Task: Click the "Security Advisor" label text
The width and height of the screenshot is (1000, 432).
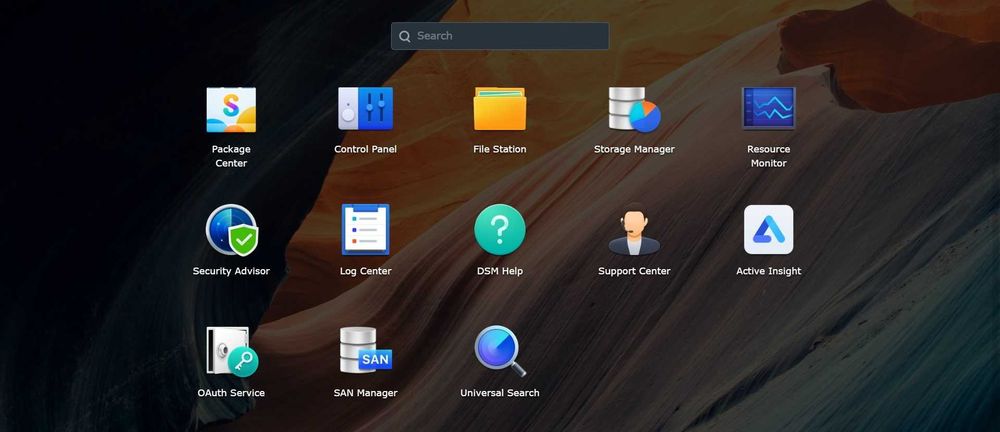Action: (231, 271)
